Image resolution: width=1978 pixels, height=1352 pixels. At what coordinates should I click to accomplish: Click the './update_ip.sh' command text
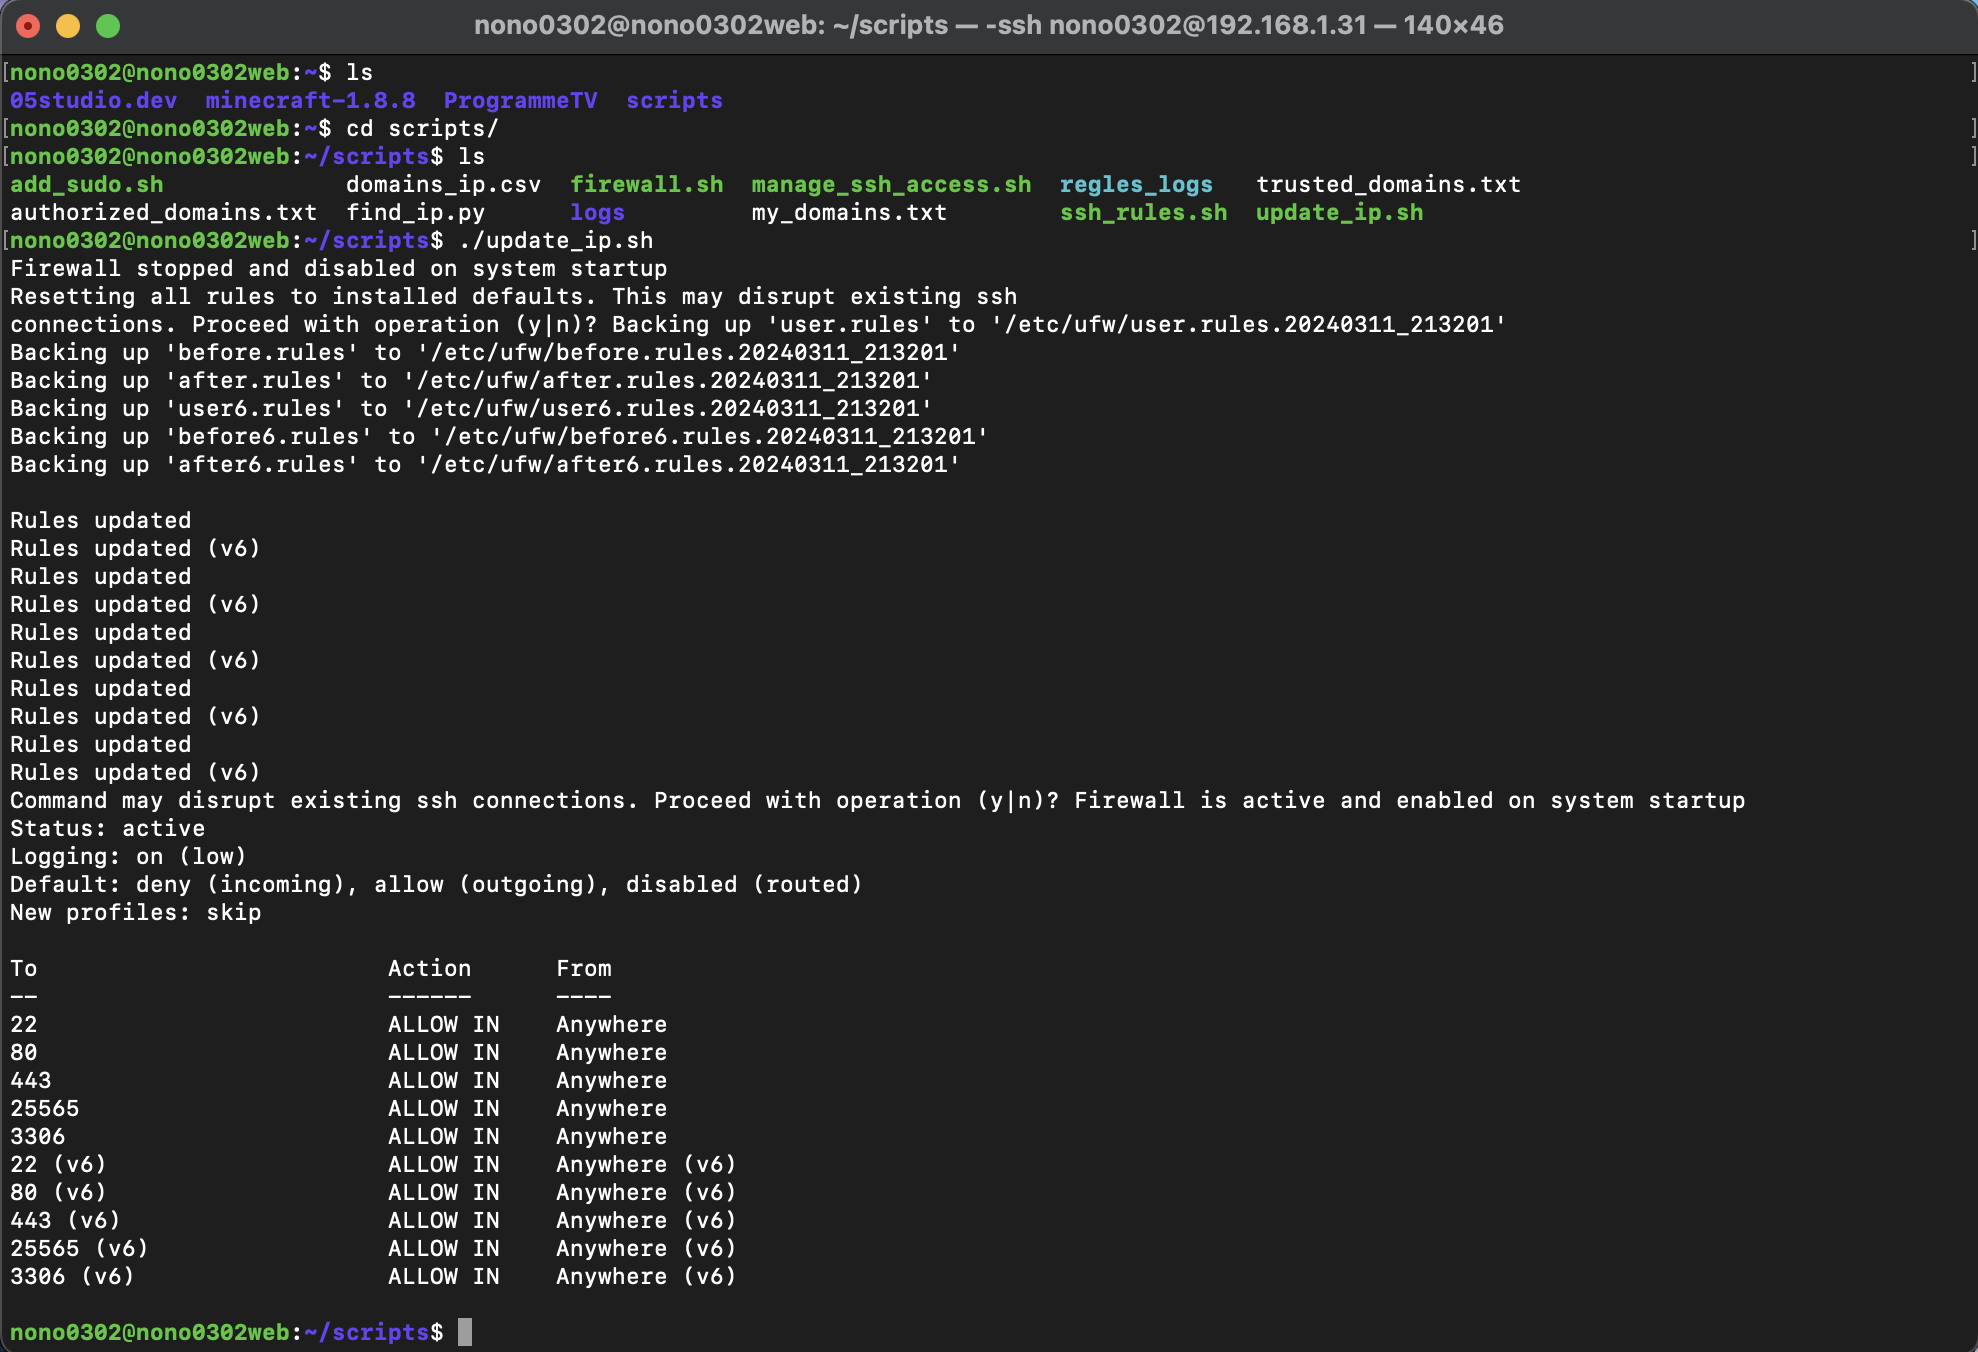pos(556,240)
